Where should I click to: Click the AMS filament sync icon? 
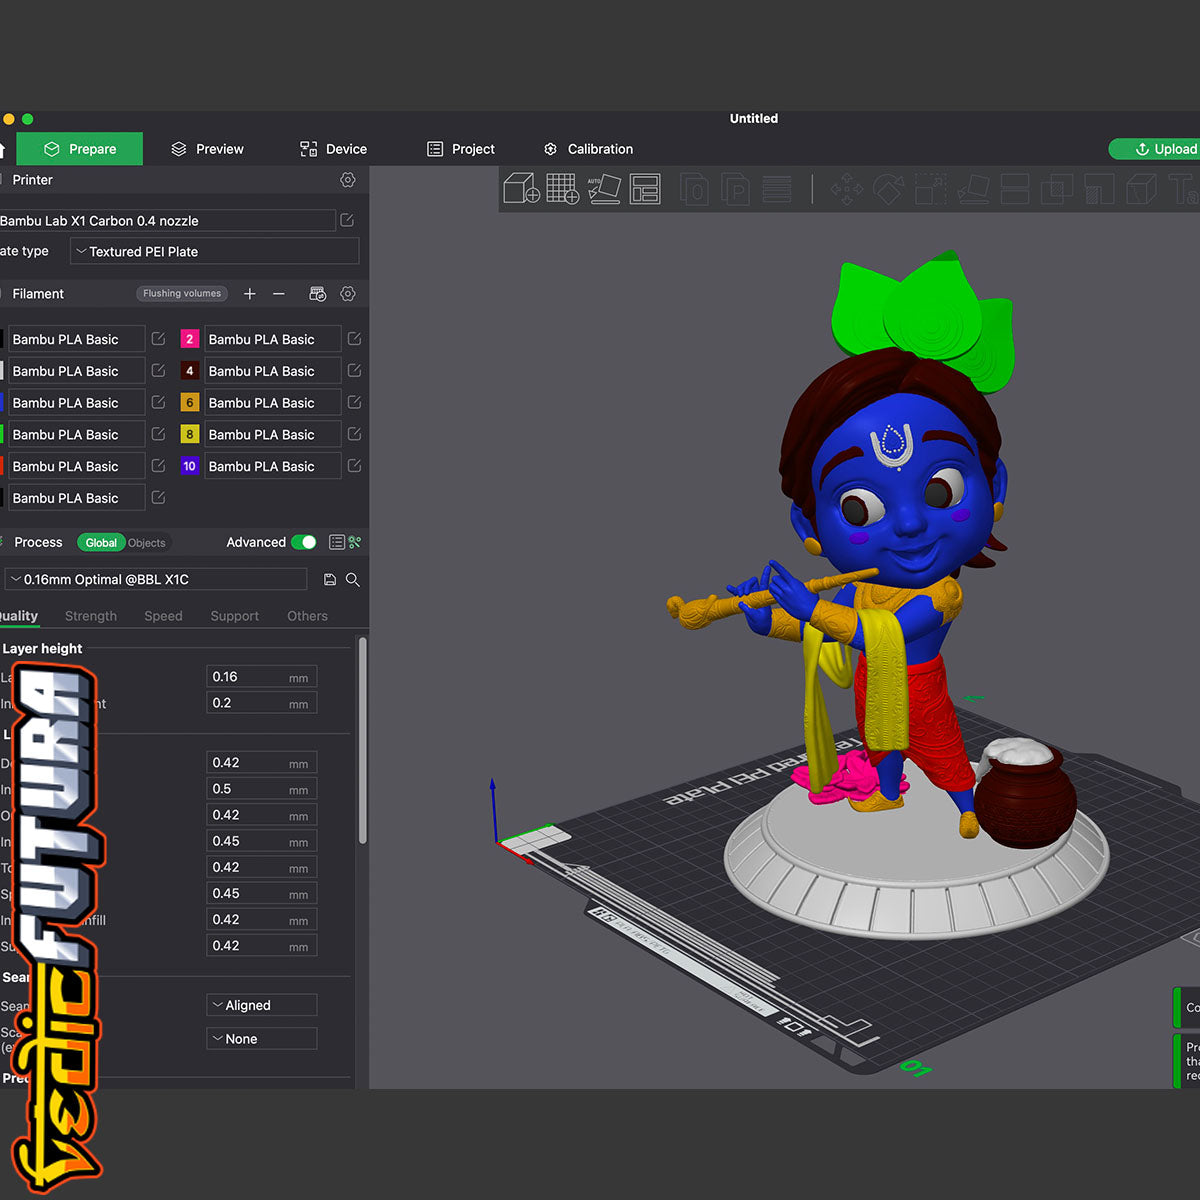pyautogui.click(x=317, y=294)
